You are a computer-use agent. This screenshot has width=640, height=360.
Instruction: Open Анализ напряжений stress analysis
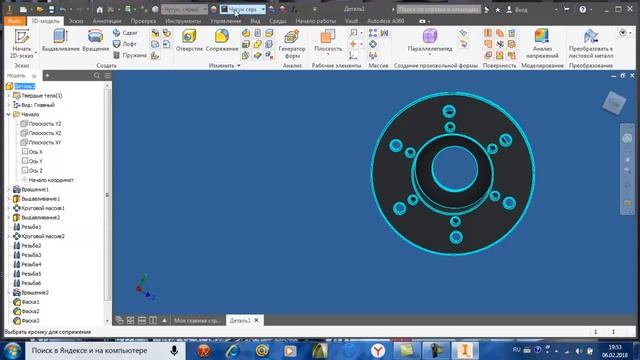(x=542, y=44)
